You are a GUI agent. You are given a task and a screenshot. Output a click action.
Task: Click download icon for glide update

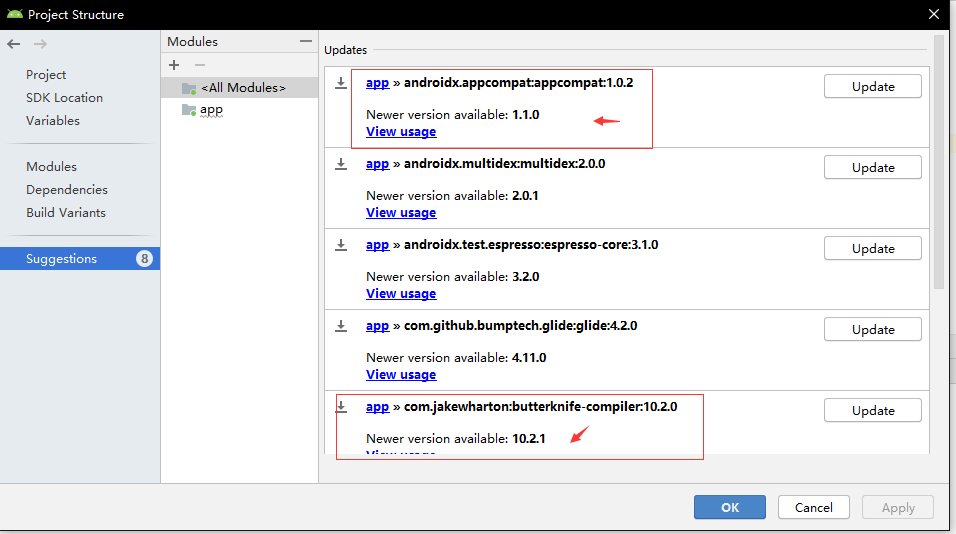coord(341,326)
